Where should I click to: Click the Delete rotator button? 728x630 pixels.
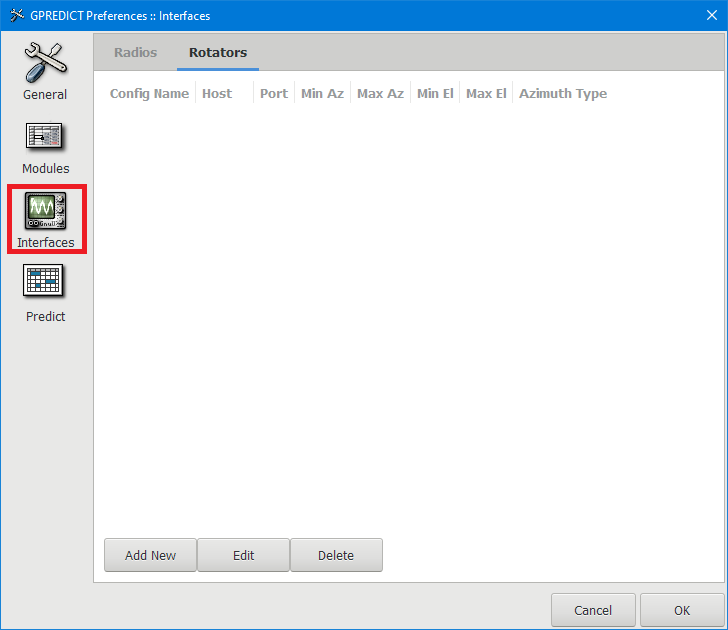pyautogui.click(x=336, y=555)
